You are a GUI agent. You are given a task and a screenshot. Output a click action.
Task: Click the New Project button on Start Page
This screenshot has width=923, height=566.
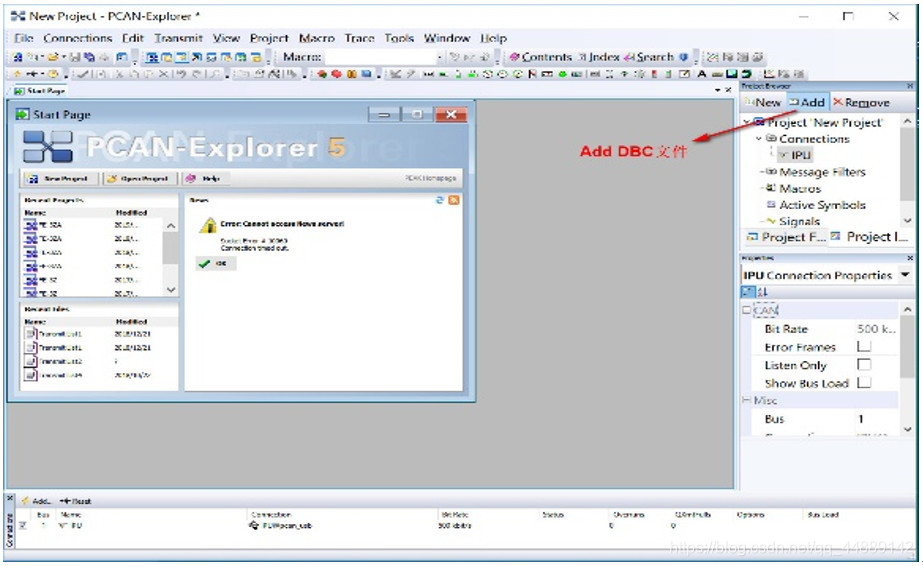click(x=59, y=178)
